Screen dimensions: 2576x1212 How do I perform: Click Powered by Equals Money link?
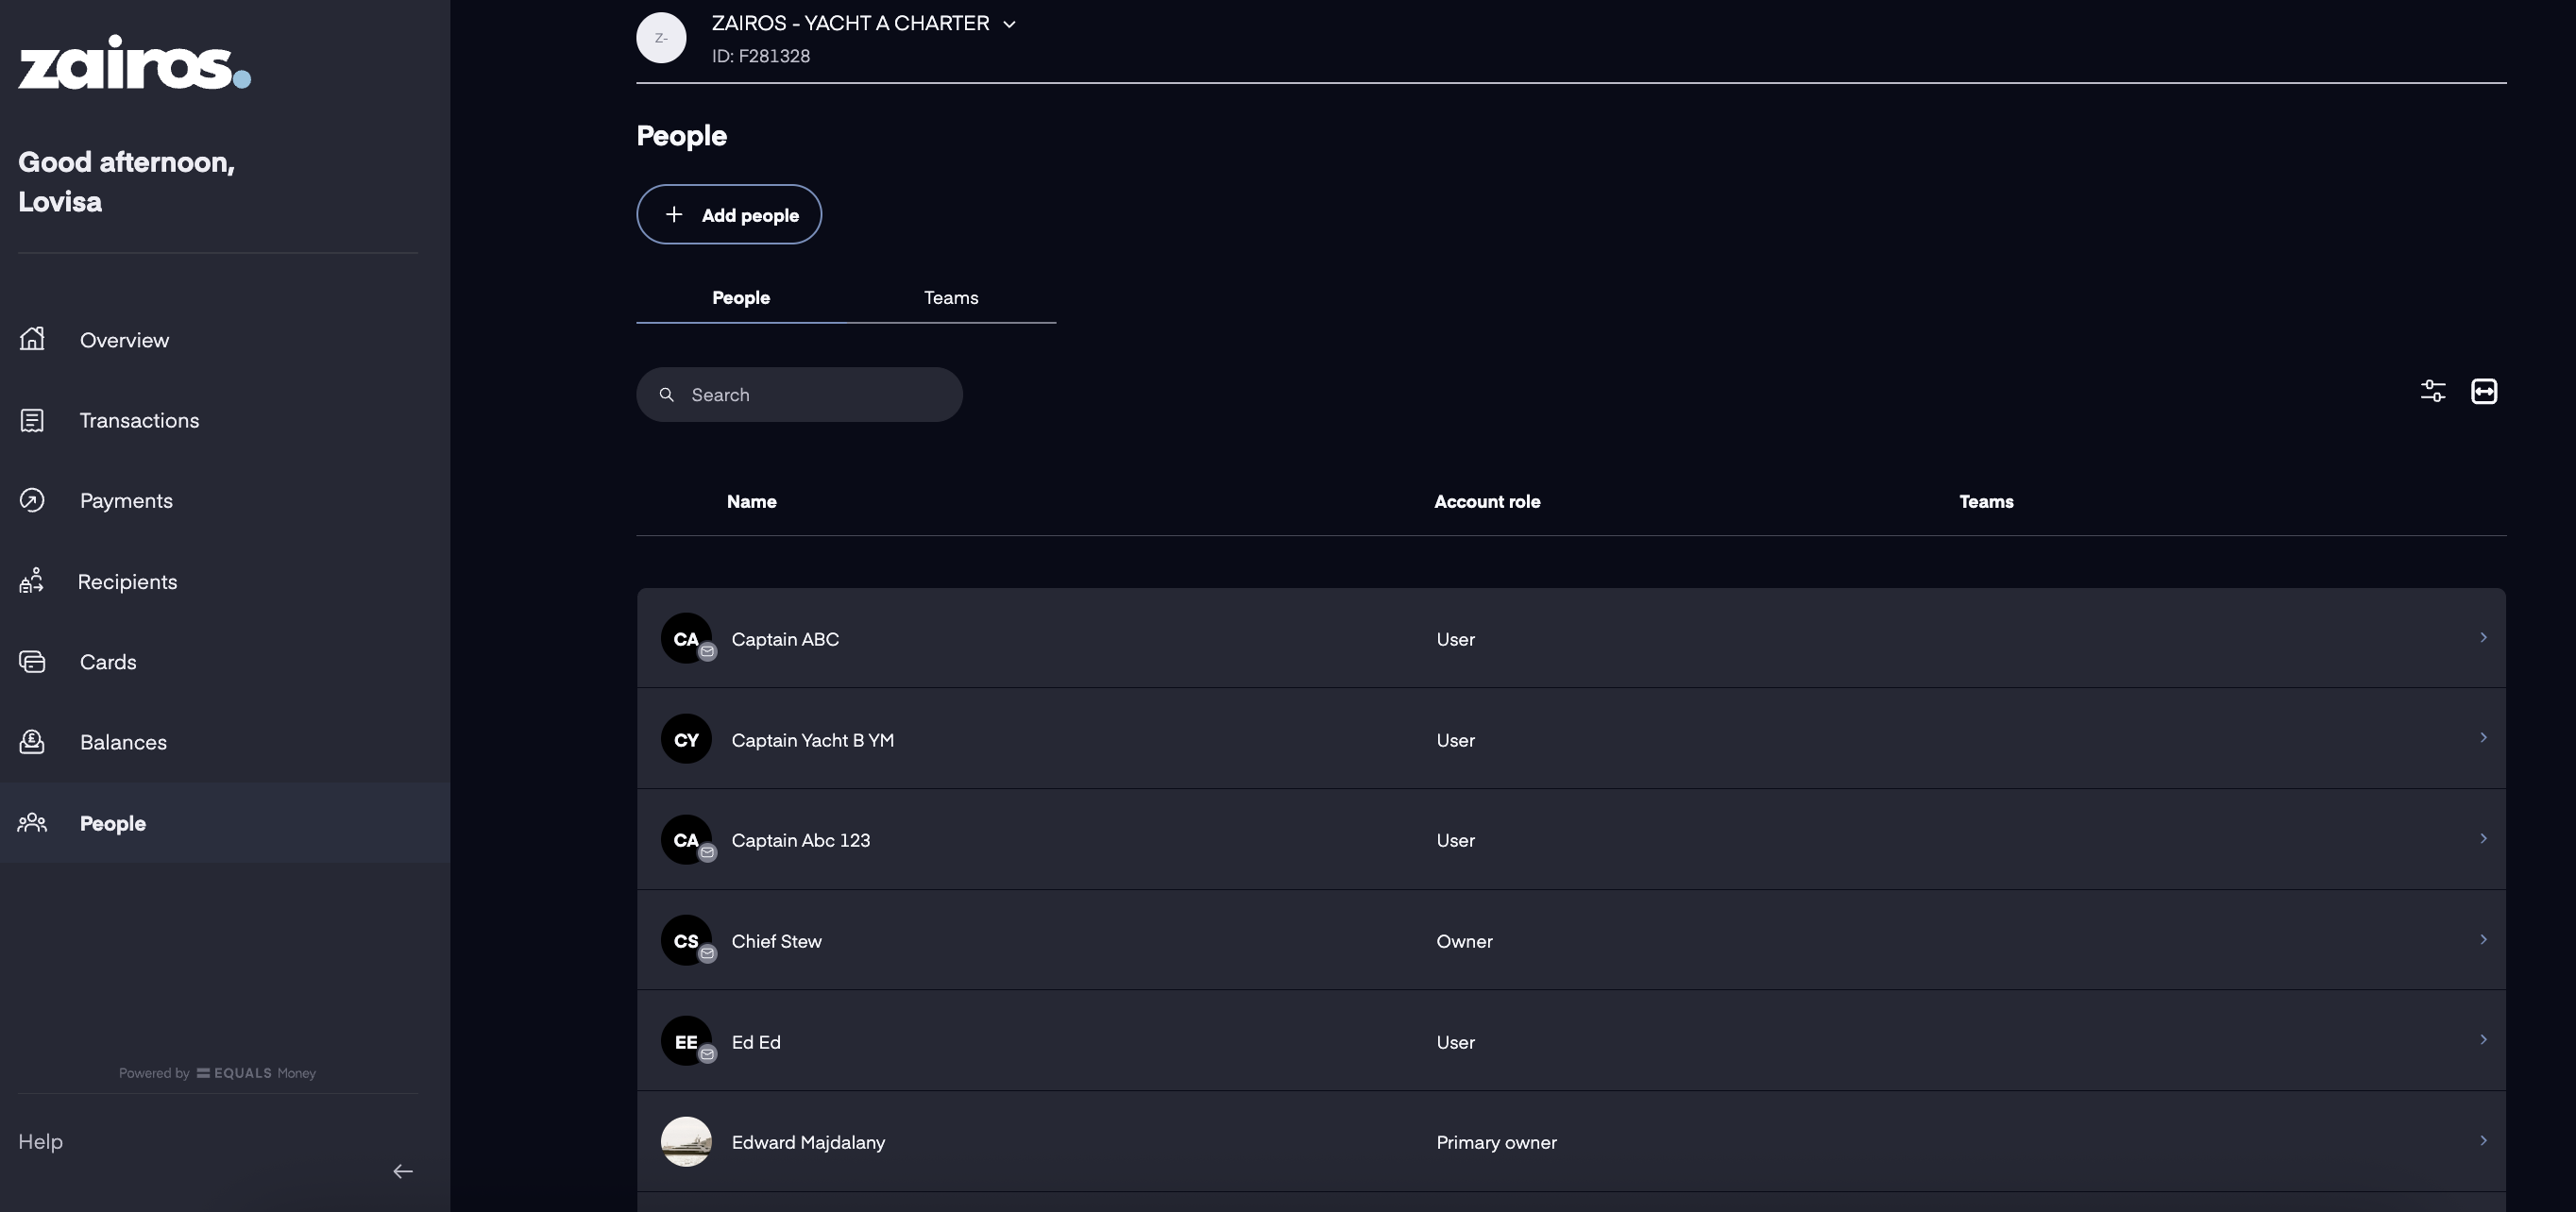(x=217, y=1073)
